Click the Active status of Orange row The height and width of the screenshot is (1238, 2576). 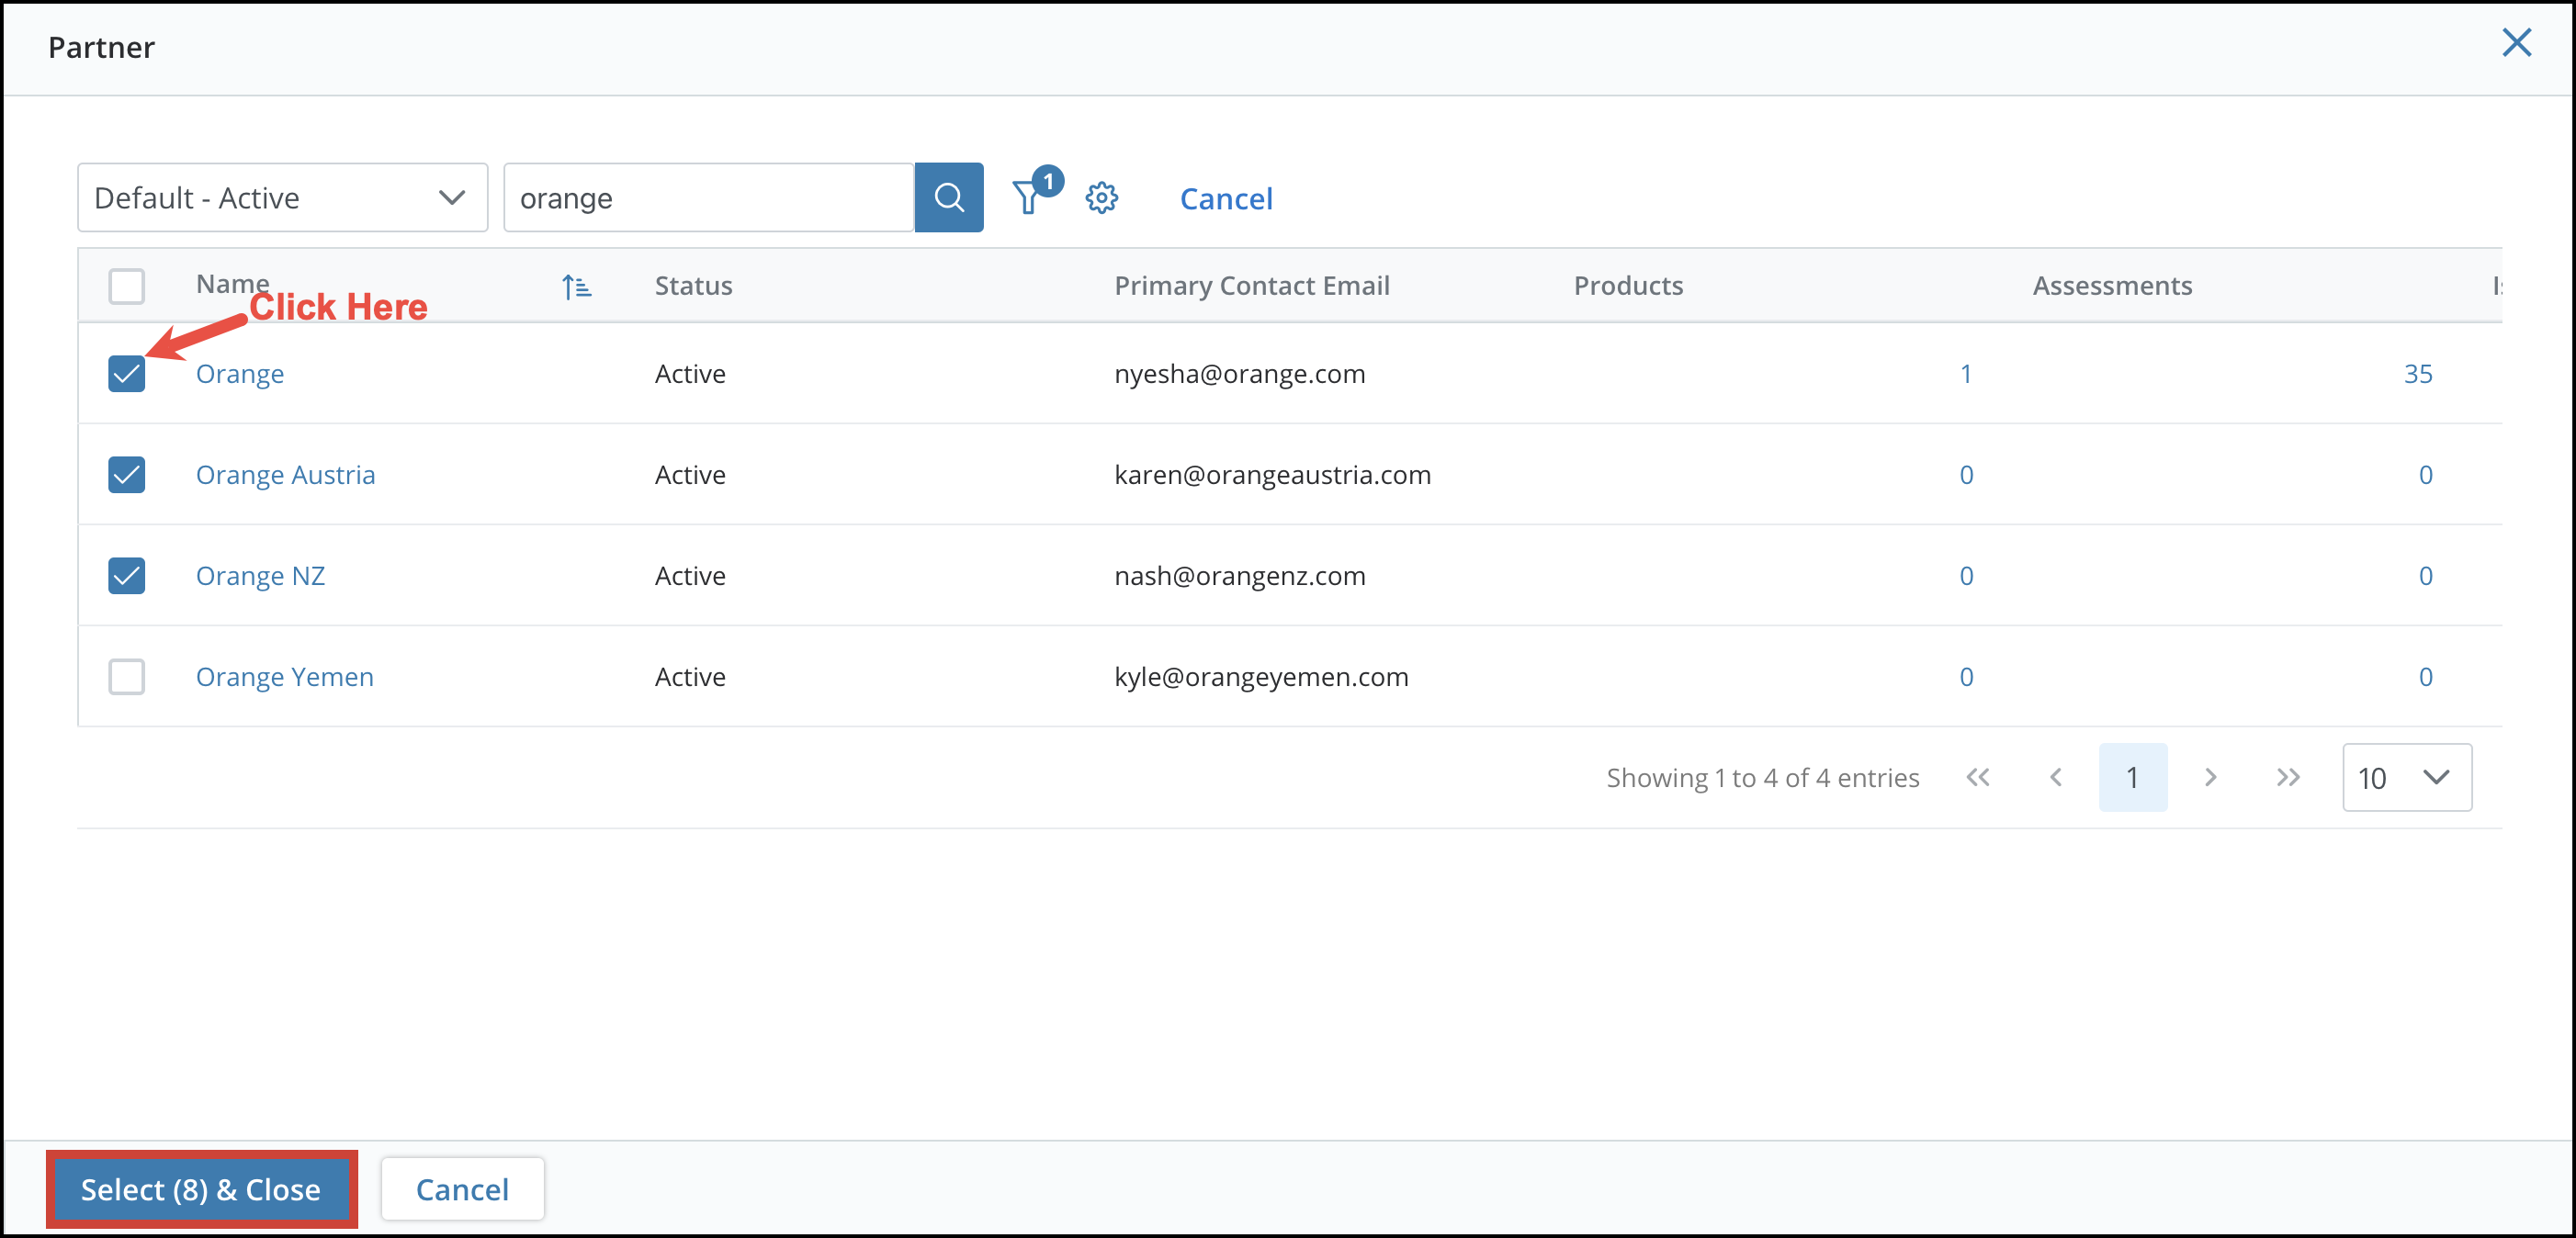(x=690, y=374)
